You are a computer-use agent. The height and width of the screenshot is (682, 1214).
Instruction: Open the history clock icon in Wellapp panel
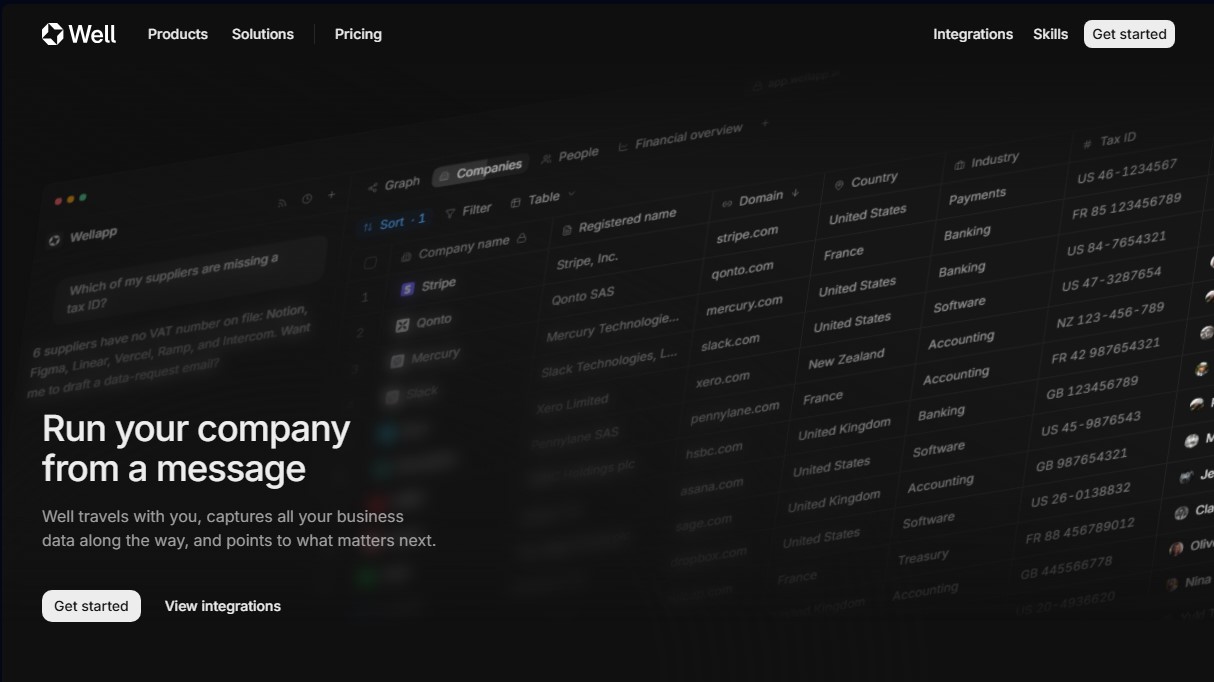tap(307, 199)
